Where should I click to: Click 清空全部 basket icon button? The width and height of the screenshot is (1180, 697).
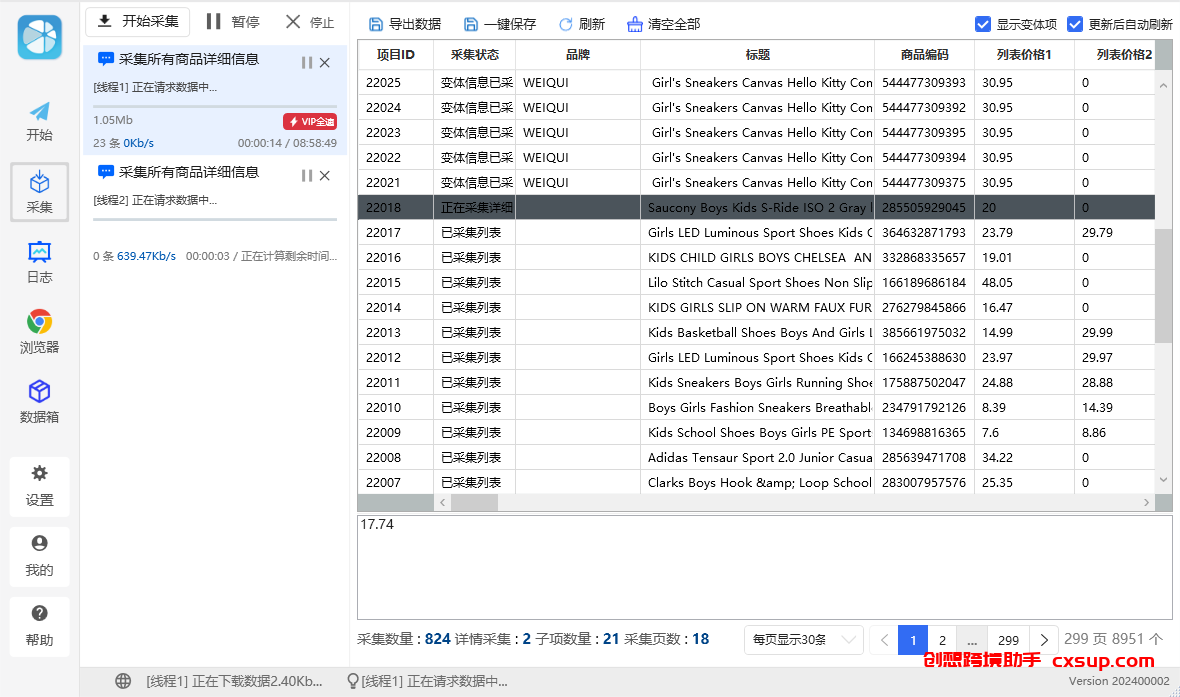point(664,24)
